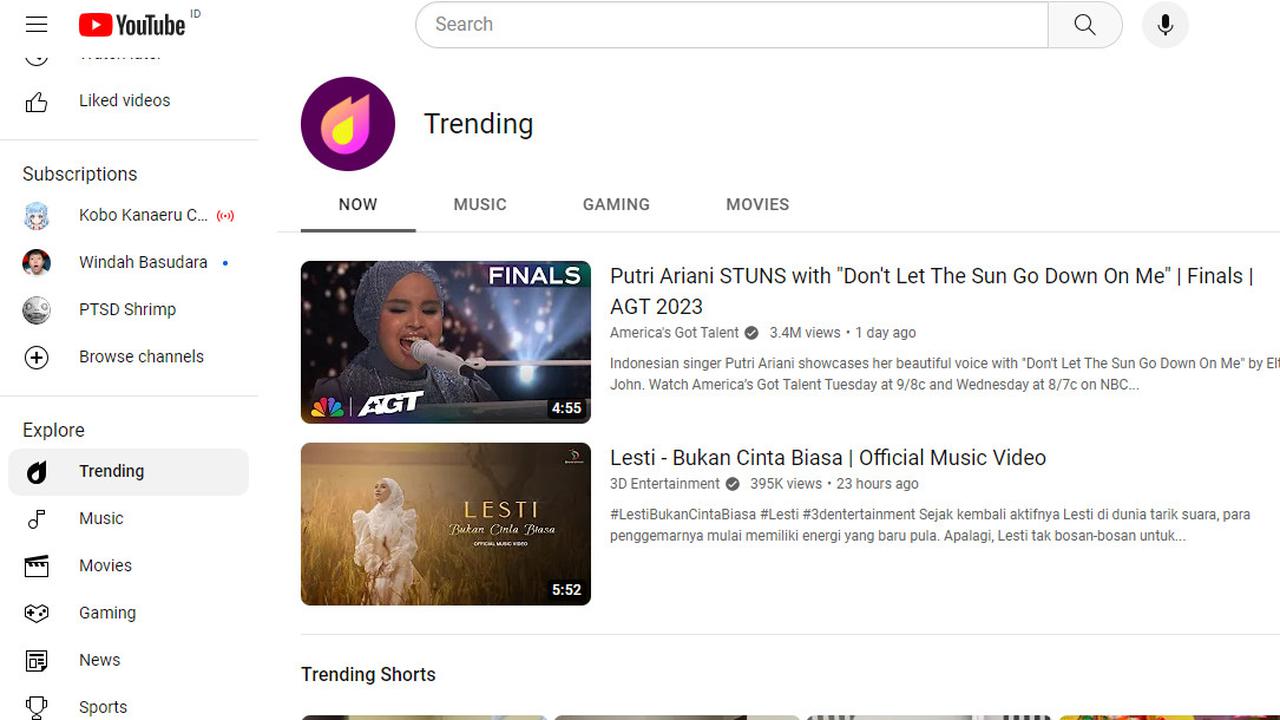The height and width of the screenshot is (720, 1280).
Task: Switch to the MOVIES tab
Action: 757,204
